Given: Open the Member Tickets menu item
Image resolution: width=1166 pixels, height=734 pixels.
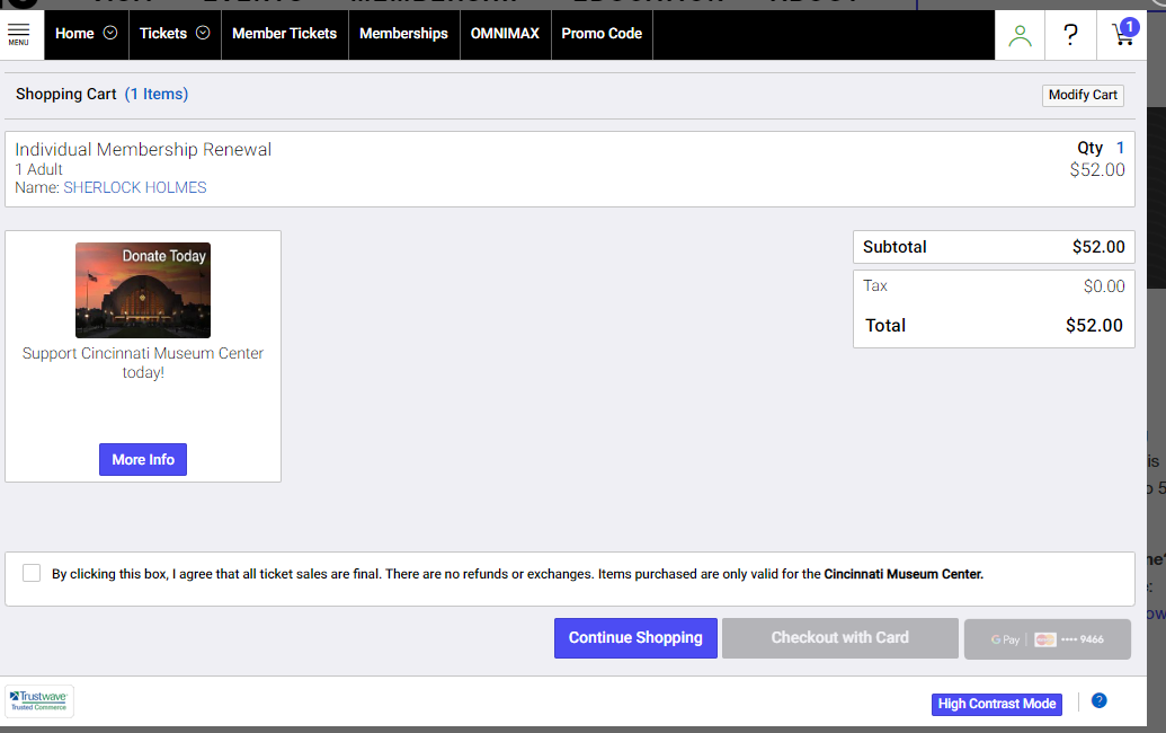Looking at the screenshot, I should (284, 33).
